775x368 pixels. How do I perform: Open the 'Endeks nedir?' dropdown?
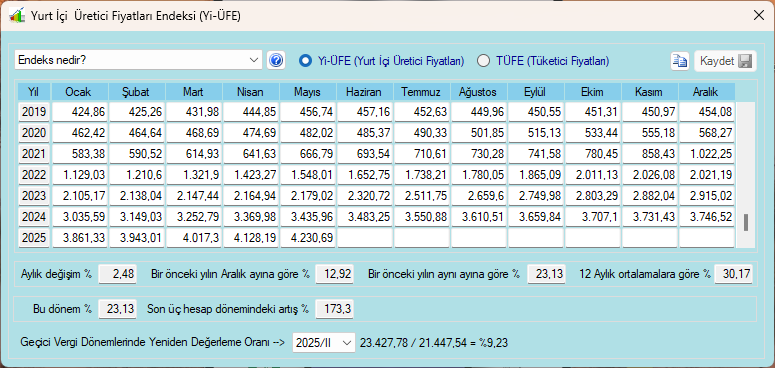pyautogui.click(x=138, y=60)
